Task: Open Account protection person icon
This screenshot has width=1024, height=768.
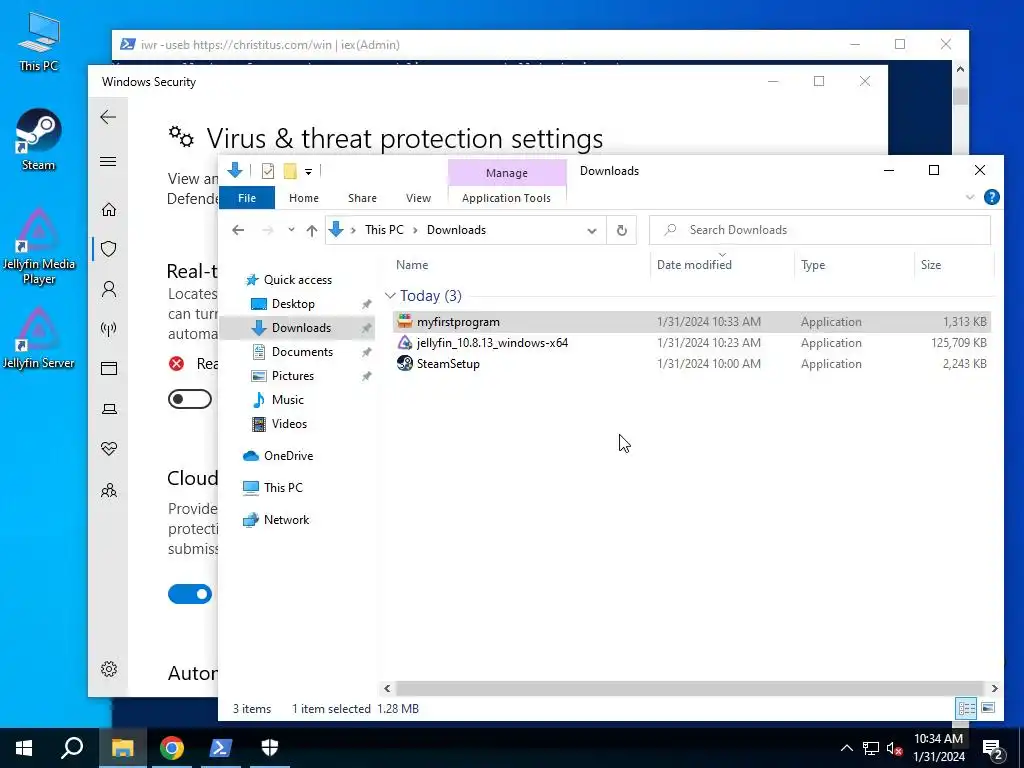Action: [109, 289]
